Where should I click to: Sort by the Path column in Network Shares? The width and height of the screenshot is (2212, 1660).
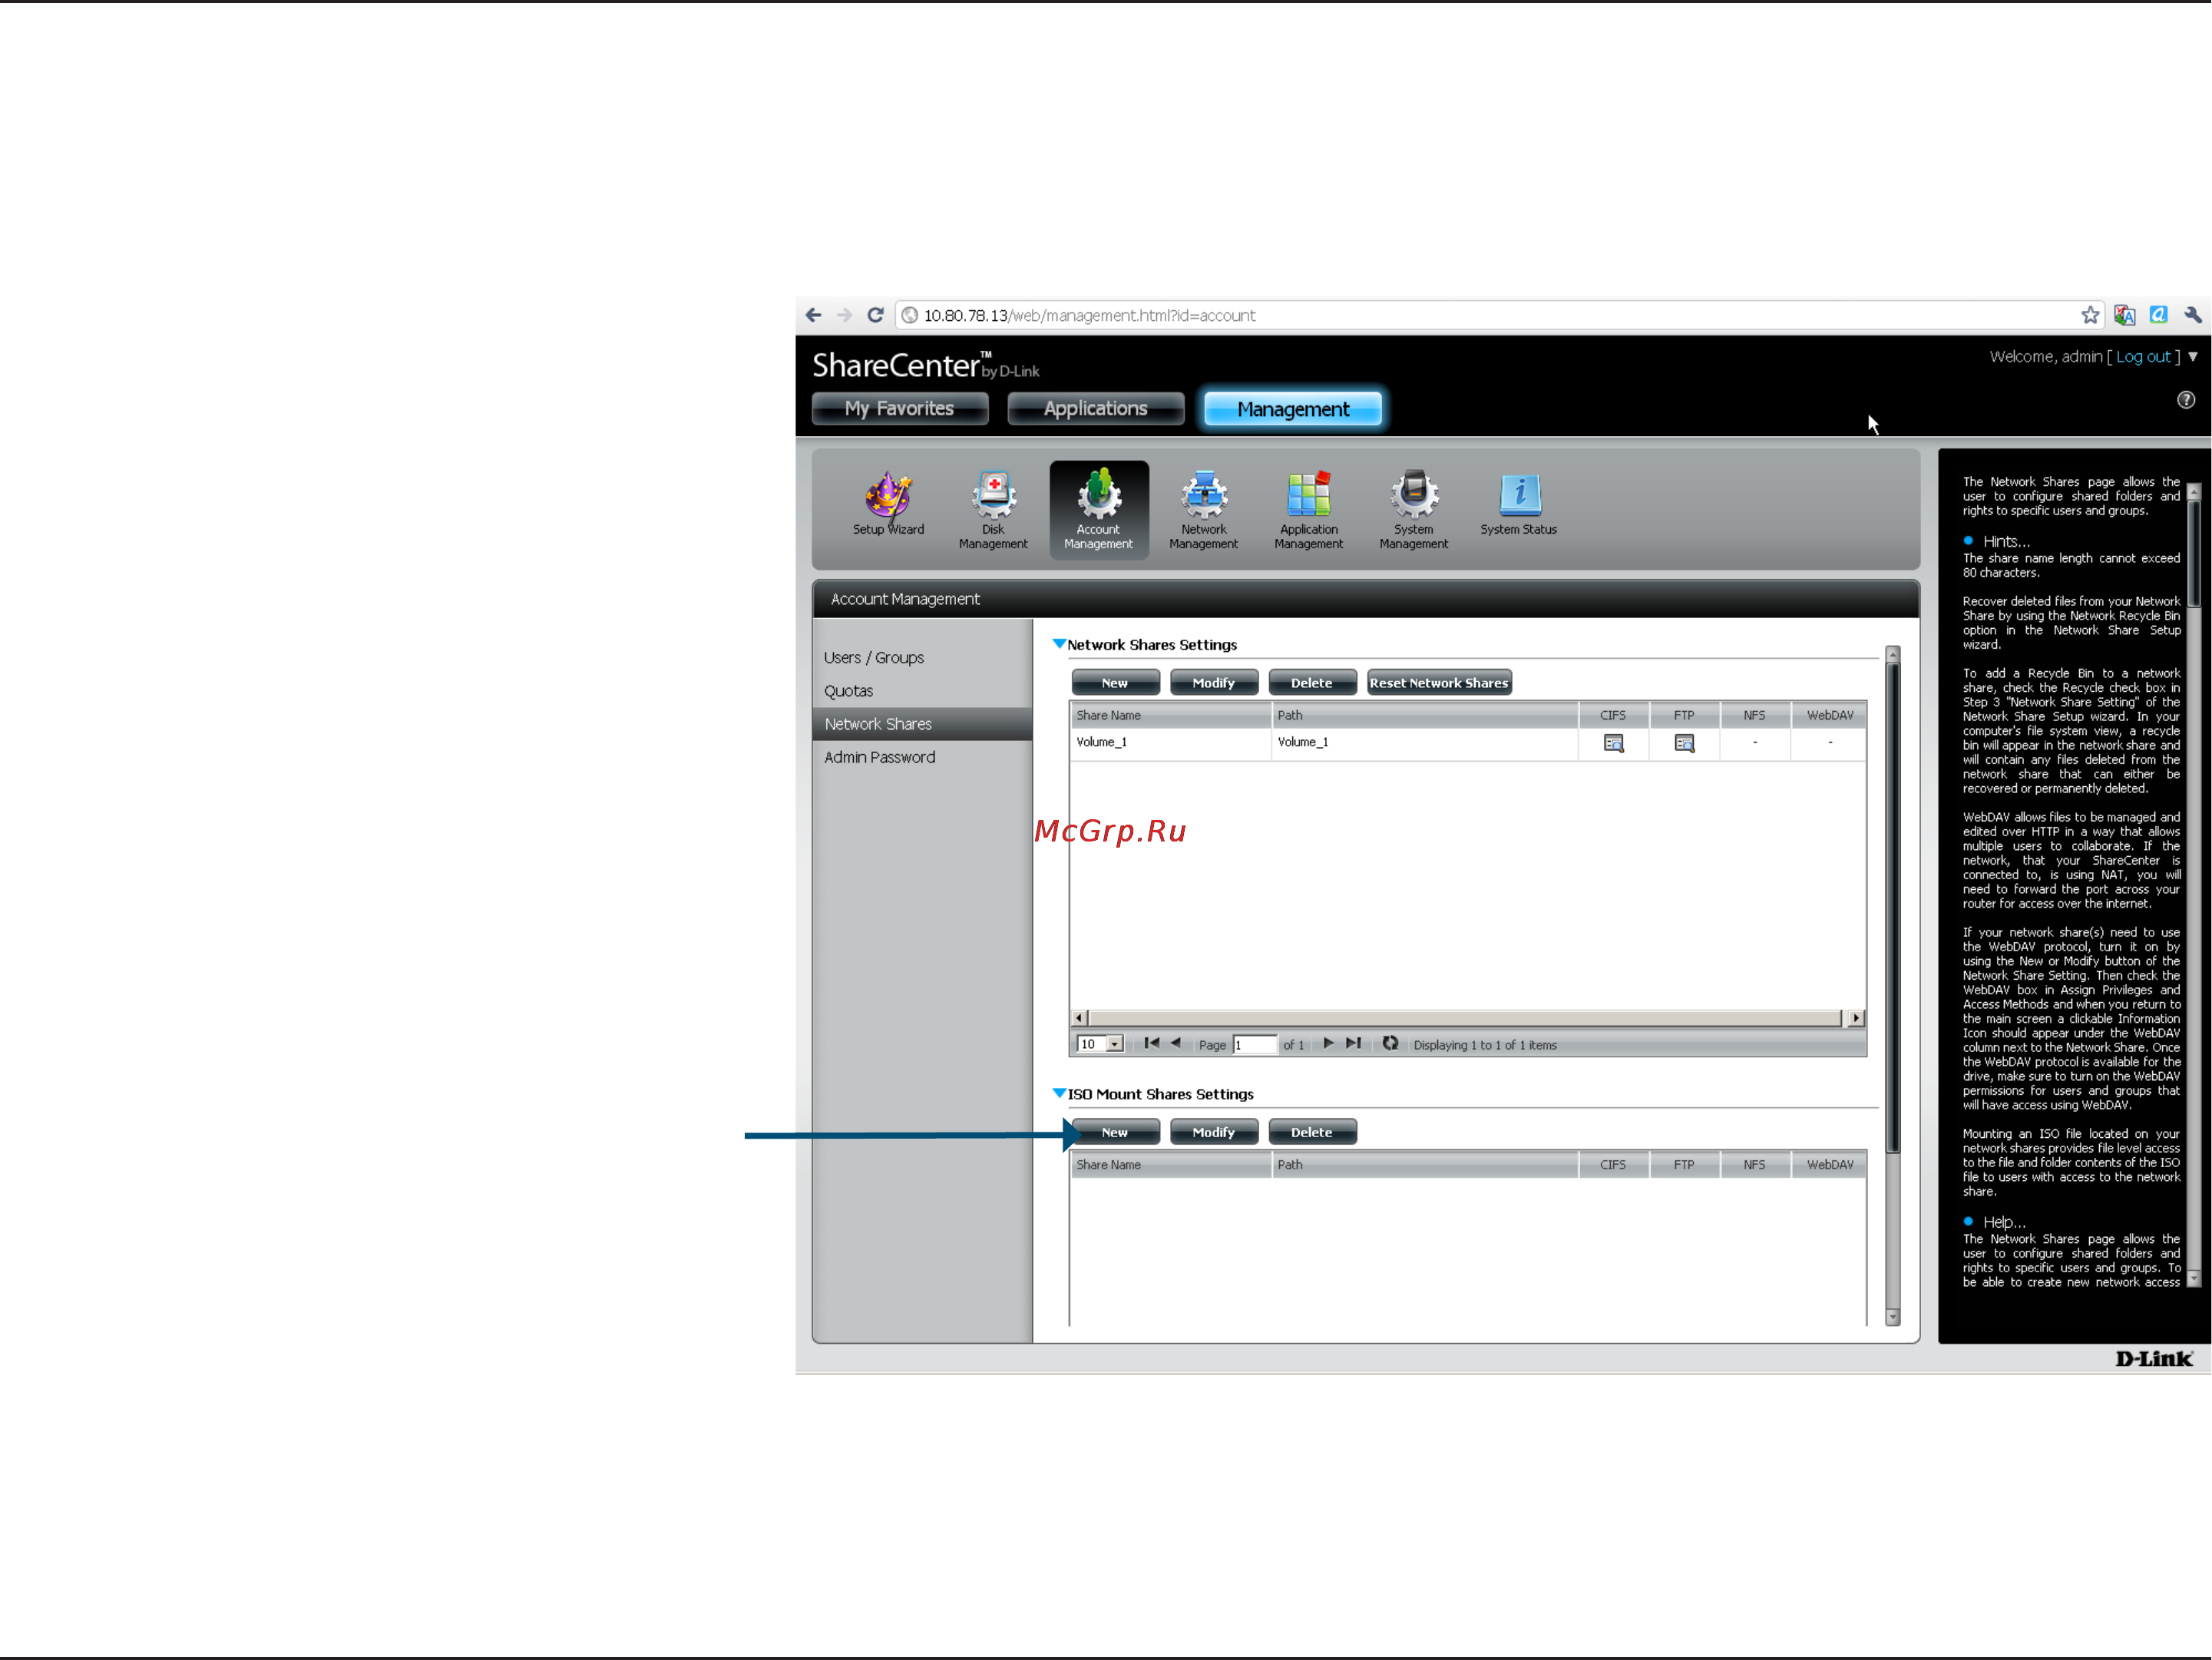(x=1424, y=715)
